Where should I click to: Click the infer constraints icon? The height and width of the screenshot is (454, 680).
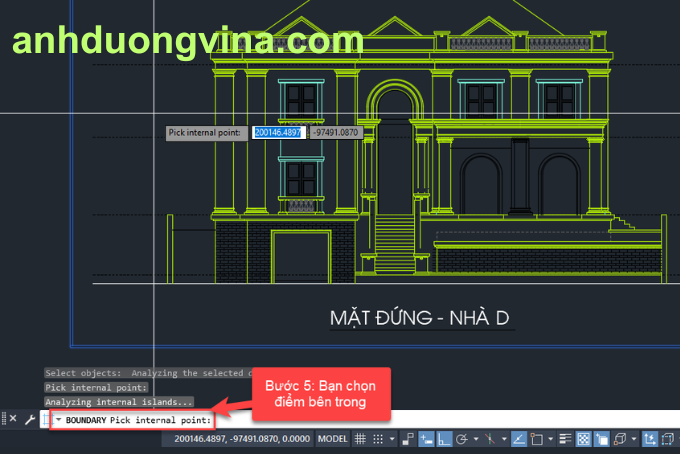(408, 439)
